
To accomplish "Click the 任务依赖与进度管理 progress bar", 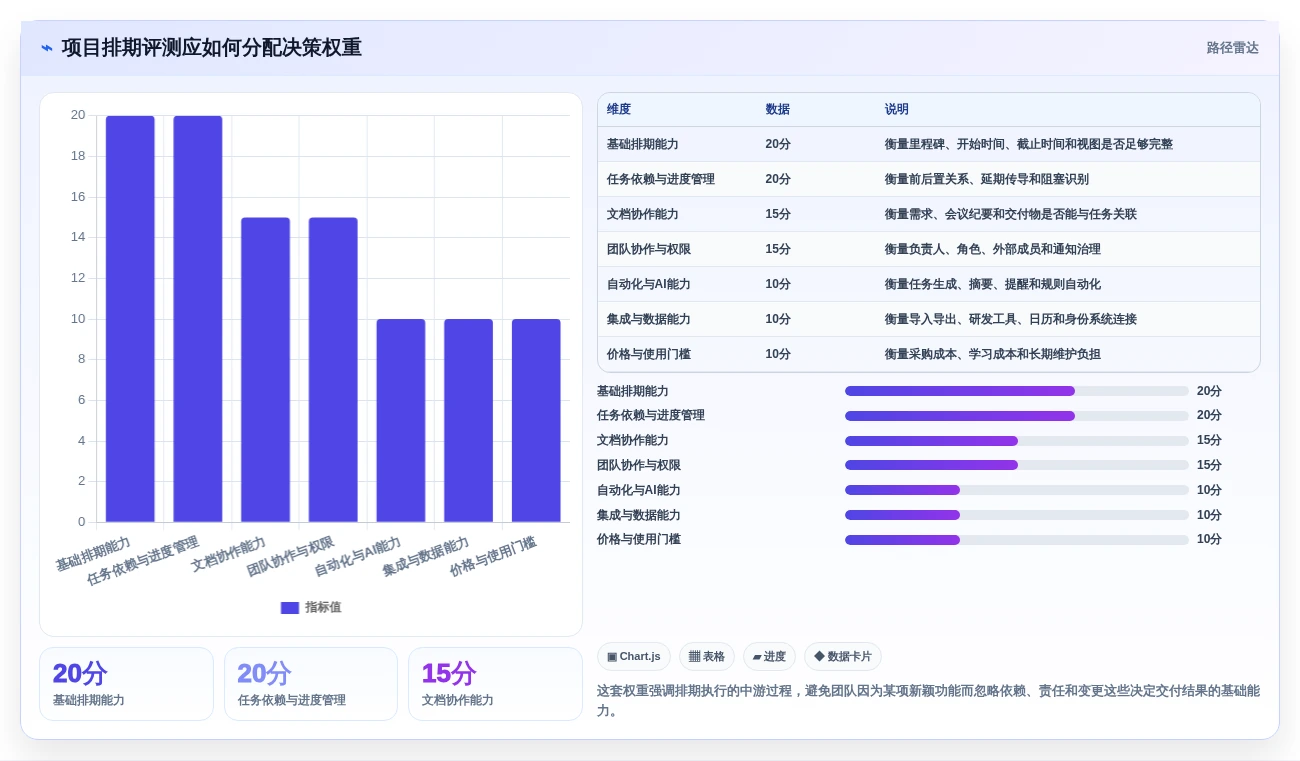I will click(x=1017, y=416).
